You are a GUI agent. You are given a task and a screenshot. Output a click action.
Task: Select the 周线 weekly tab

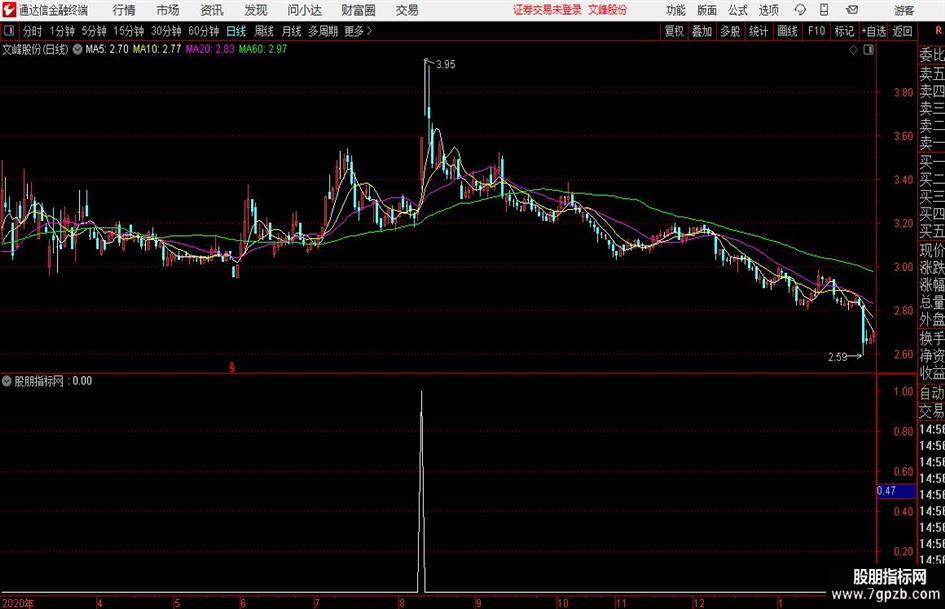[263, 31]
